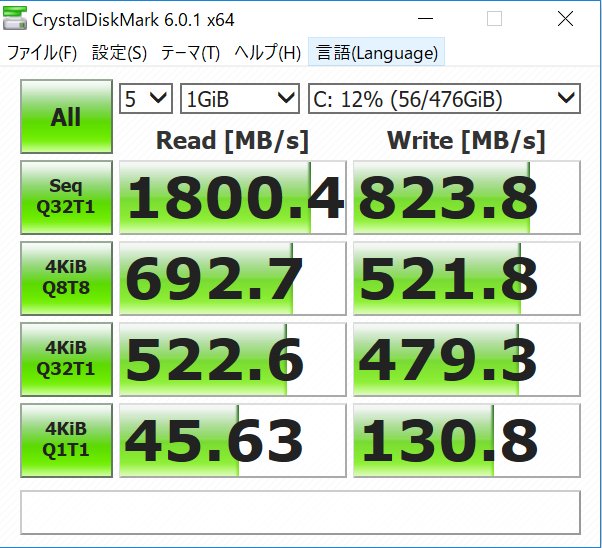602x548 pixels.
Task: Run the 4KiB Q8T8 test
Action: [66, 277]
